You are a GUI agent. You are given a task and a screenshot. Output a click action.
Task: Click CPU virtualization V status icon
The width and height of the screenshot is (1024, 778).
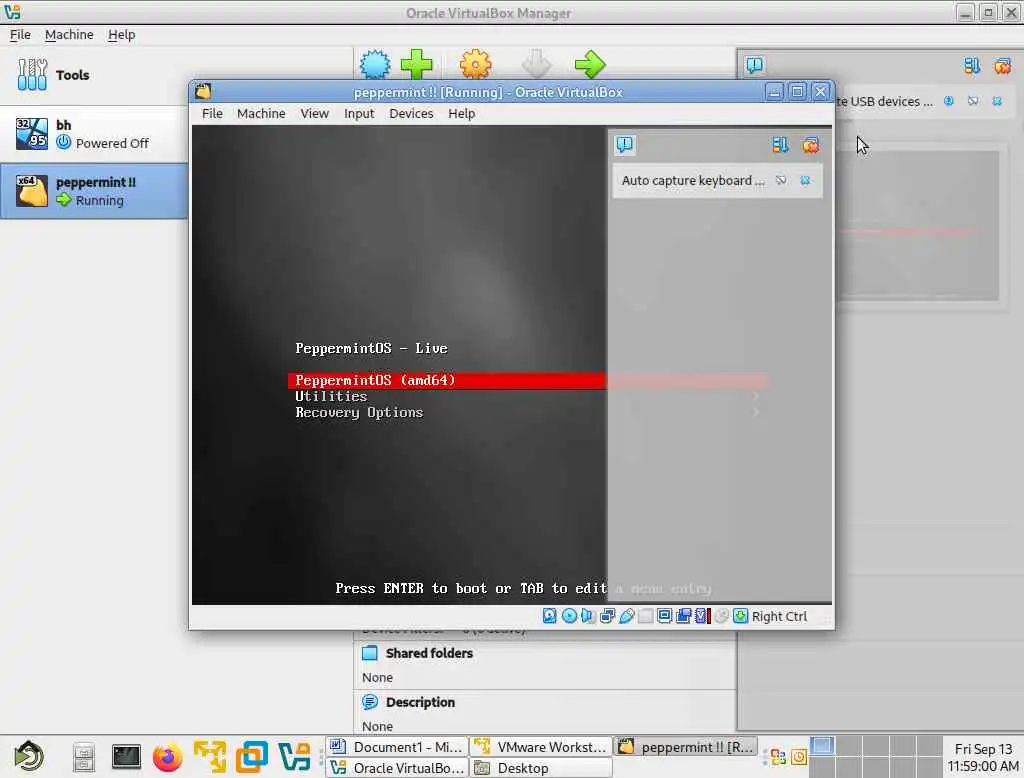point(703,616)
